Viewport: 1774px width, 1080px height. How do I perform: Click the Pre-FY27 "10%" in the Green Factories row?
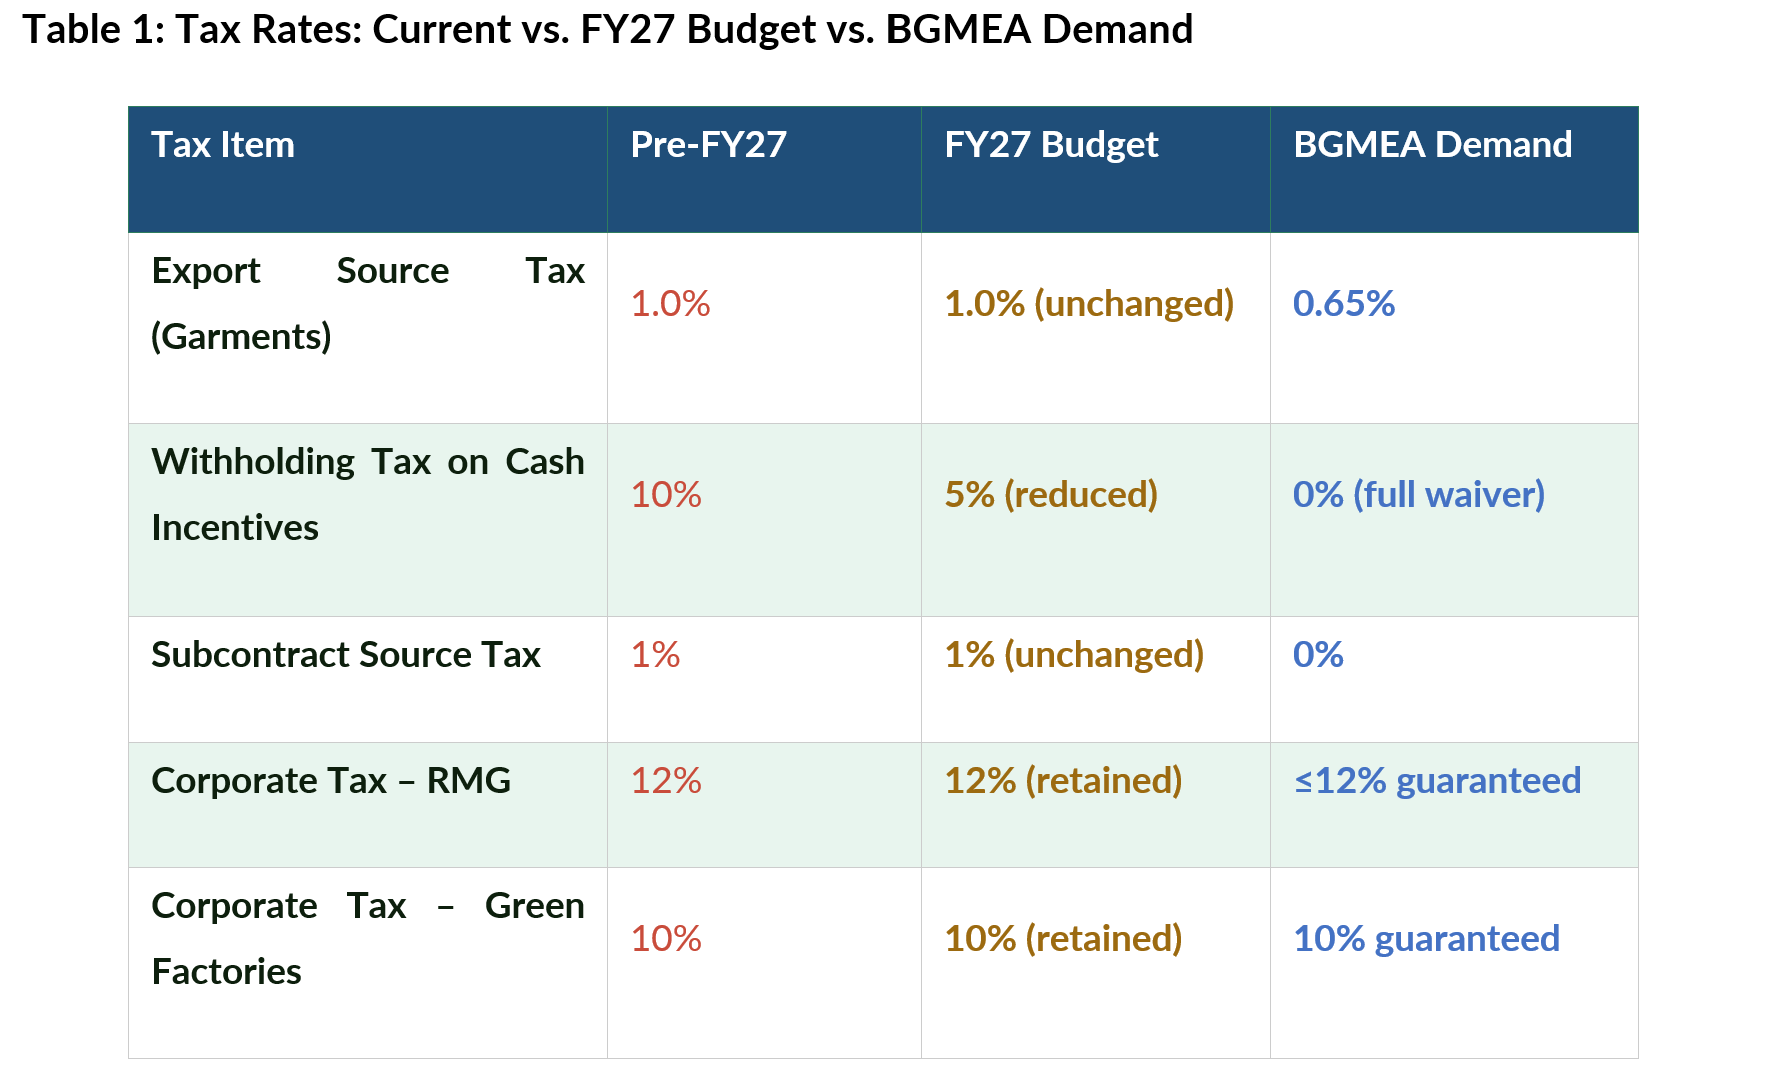[666, 939]
